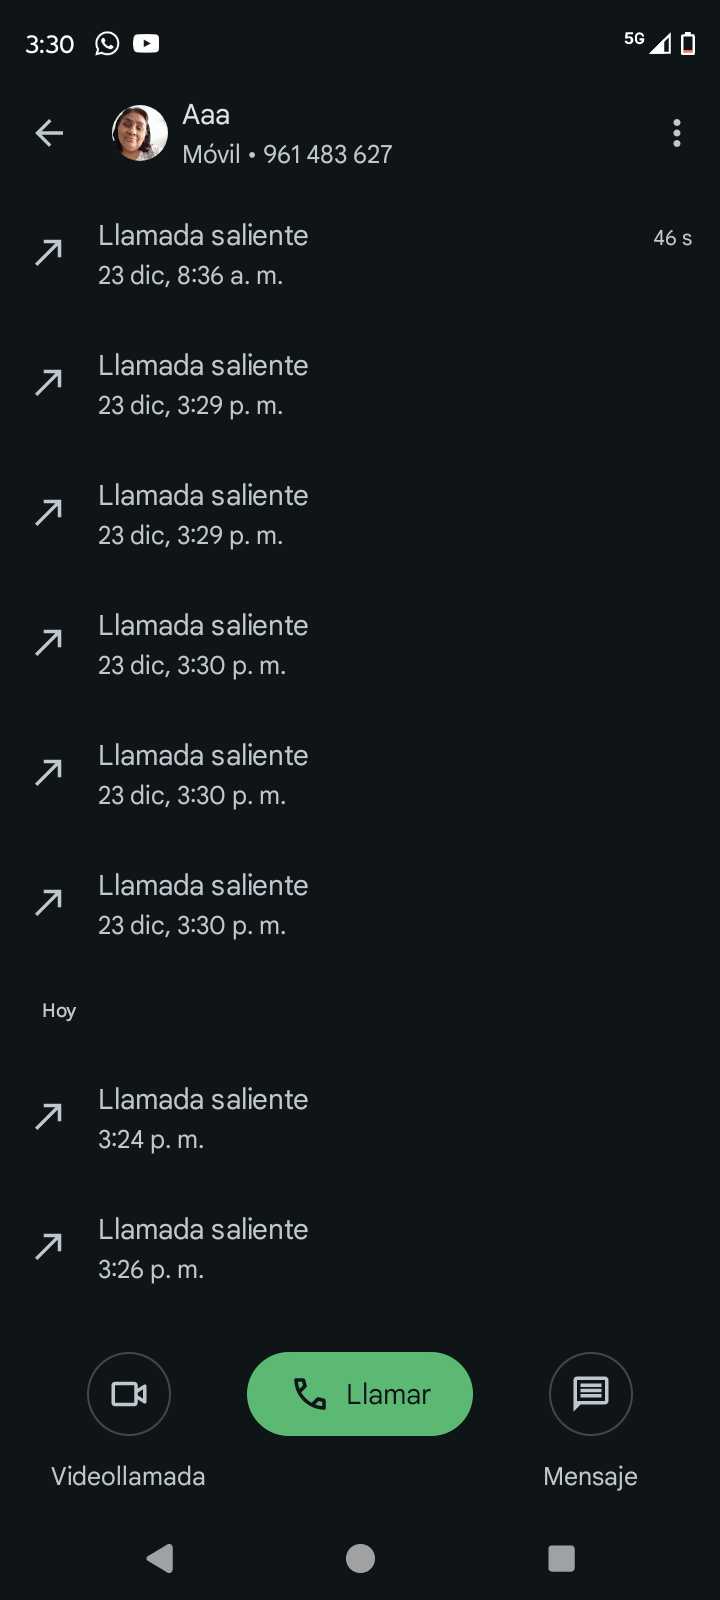The width and height of the screenshot is (720, 1600).
Task: Tap the back arrow in the header
Action: (x=49, y=133)
